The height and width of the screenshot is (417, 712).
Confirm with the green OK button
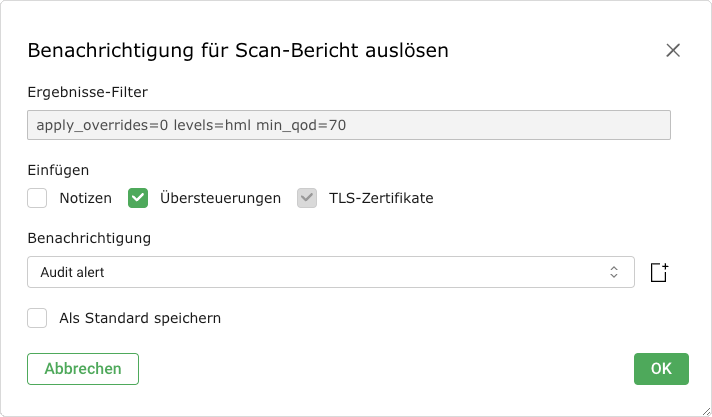point(661,368)
